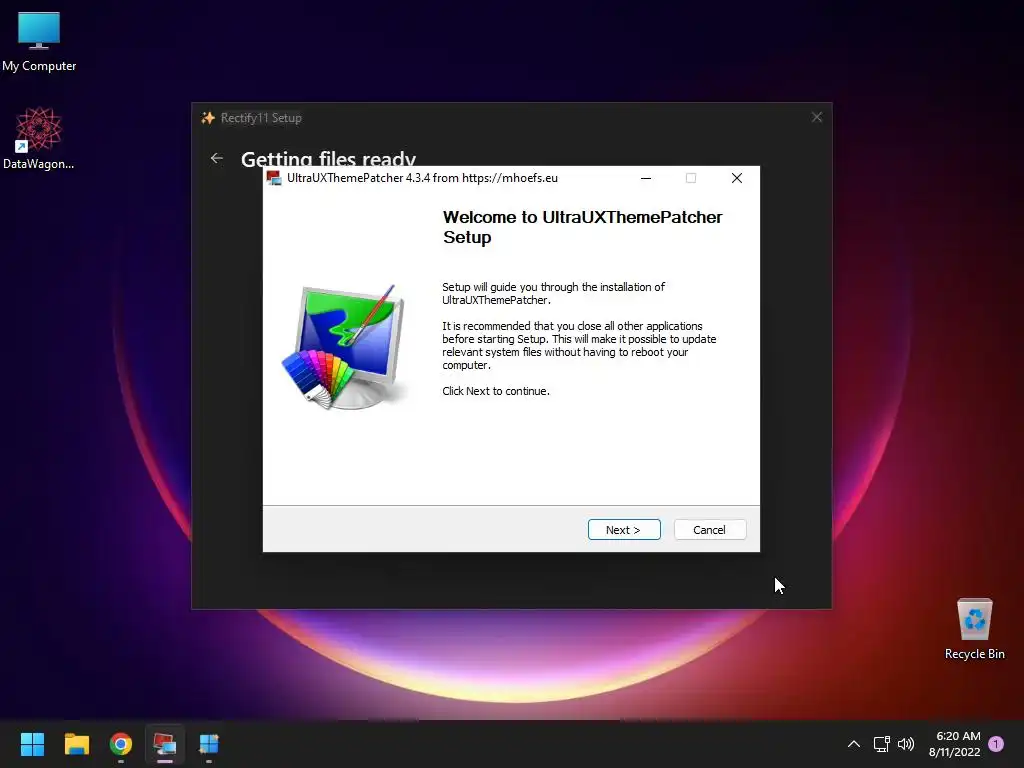The height and width of the screenshot is (768, 1024).
Task: Select the Recycle Bin desktop icon
Action: (x=974, y=629)
